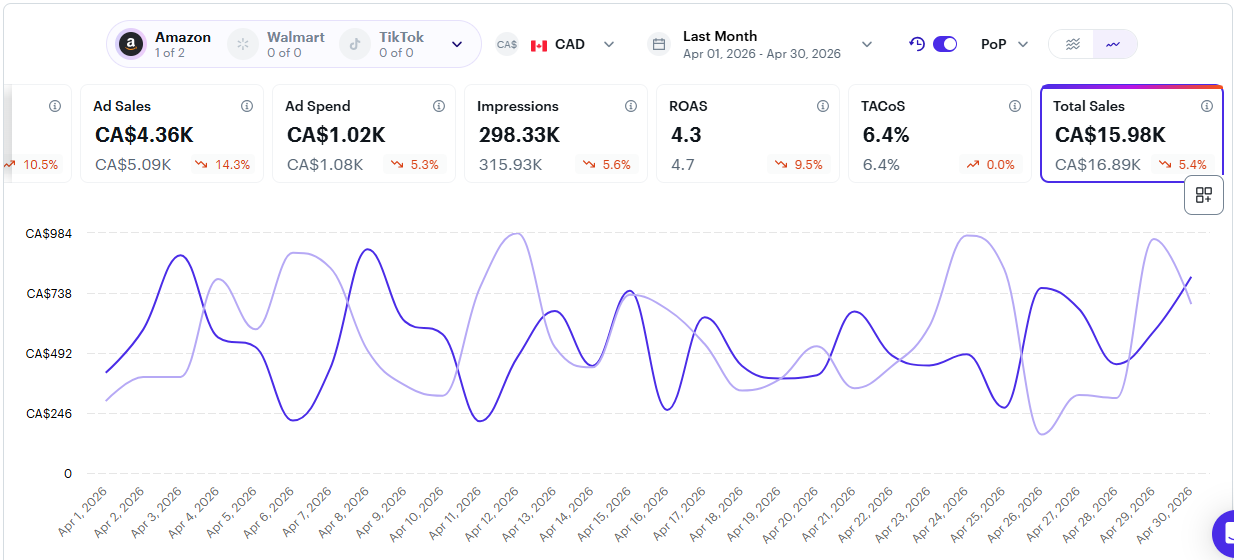Switch to the stacked lines chart view
The width and height of the screenshot is (1234, 560).
tap(1072, 44)
